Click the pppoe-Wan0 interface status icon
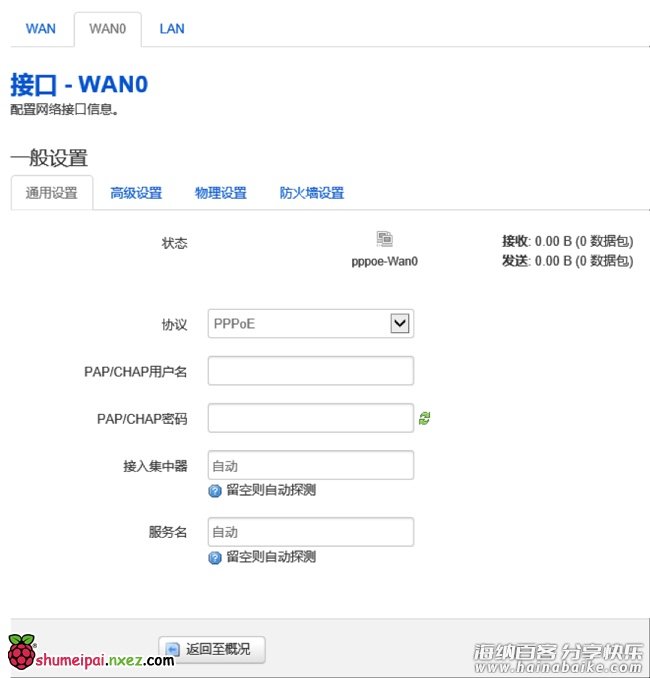Image resolution: width=650 pixels, height=678 pixels. pos(384,239)
